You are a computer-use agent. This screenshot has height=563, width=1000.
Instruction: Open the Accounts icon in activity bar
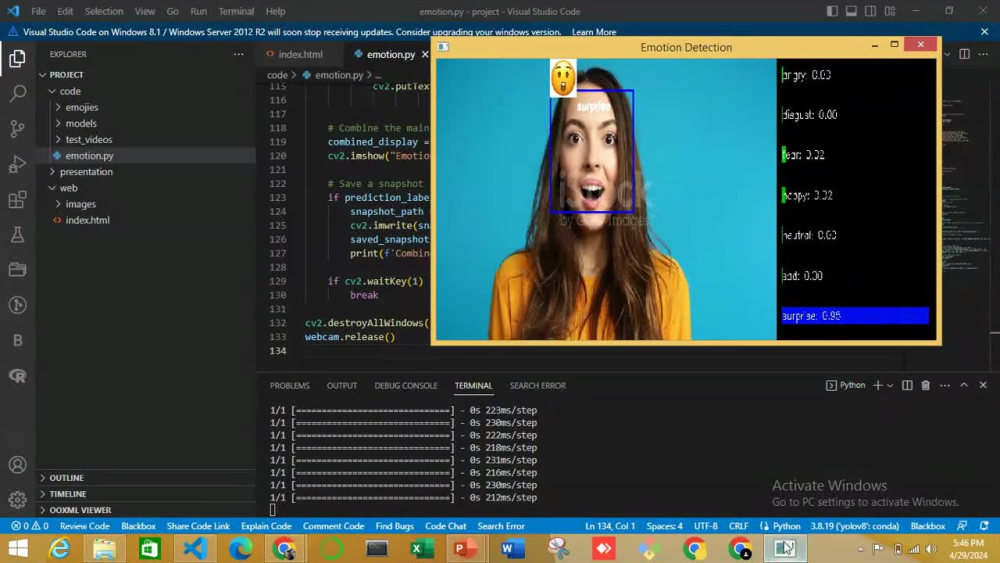click(x=17, y=465)
